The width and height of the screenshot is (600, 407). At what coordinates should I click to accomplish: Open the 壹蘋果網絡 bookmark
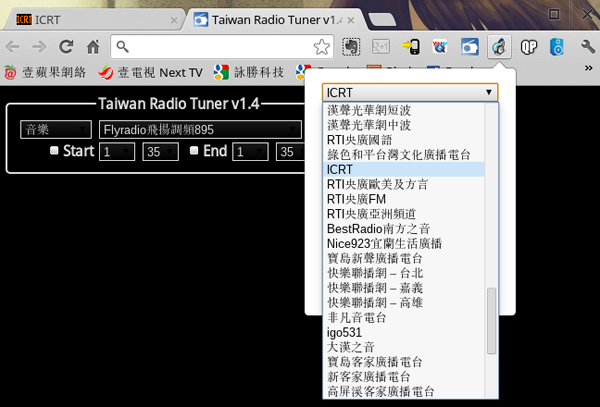click(x=45, y=72)
